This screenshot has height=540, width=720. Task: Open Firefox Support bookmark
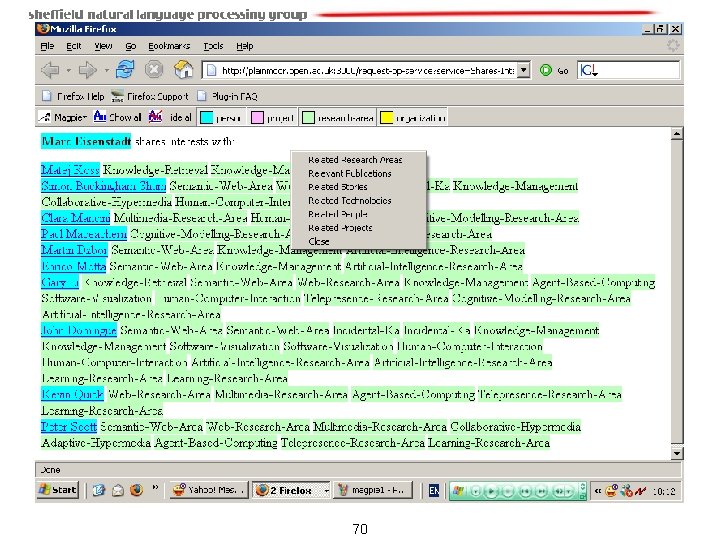point(150,96)
